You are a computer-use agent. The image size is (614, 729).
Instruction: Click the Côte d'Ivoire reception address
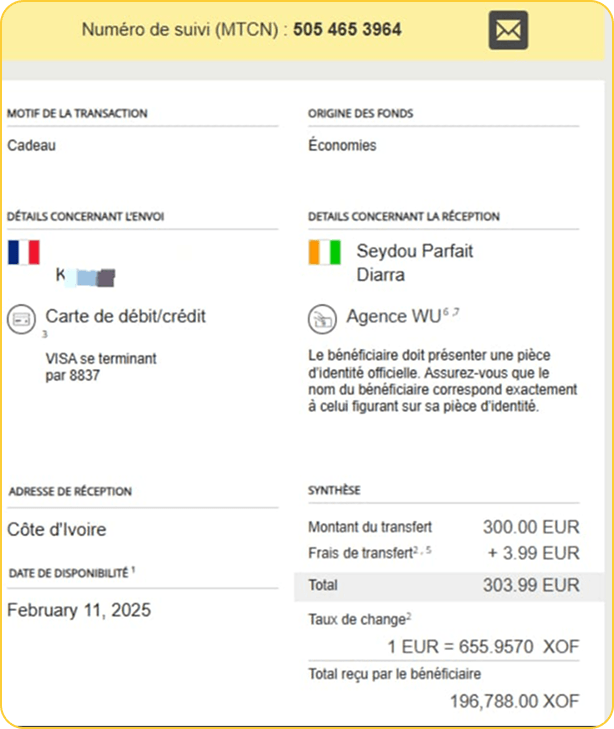pos(57,530)
